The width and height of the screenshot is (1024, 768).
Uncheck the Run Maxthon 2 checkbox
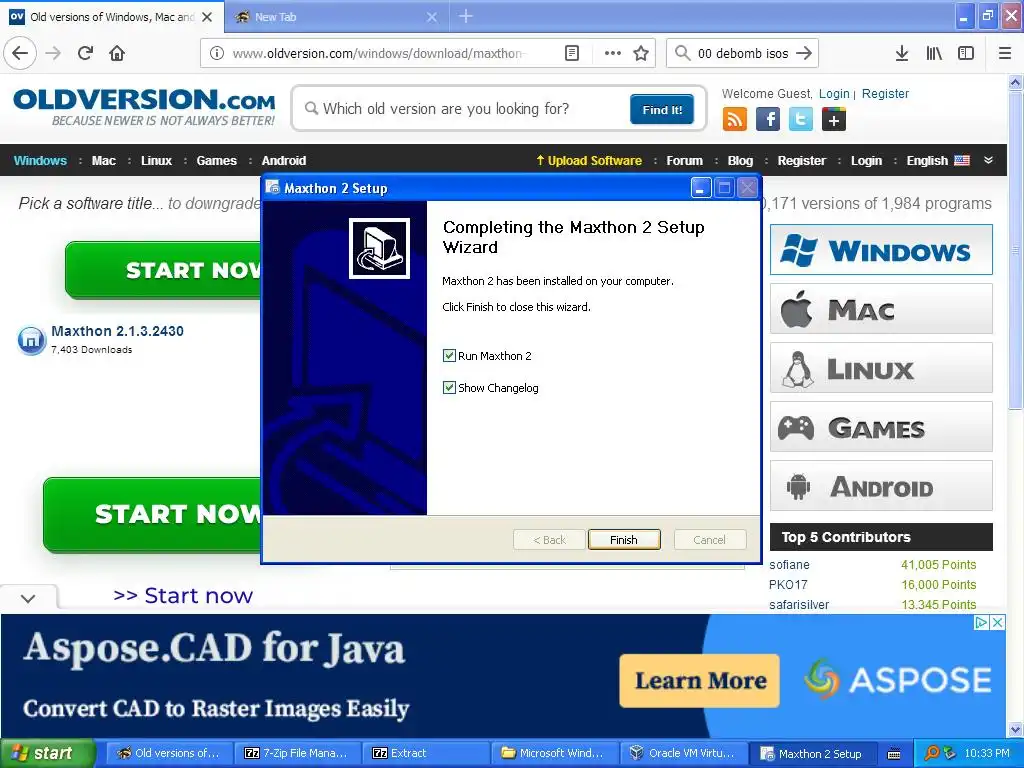[449, 356]
